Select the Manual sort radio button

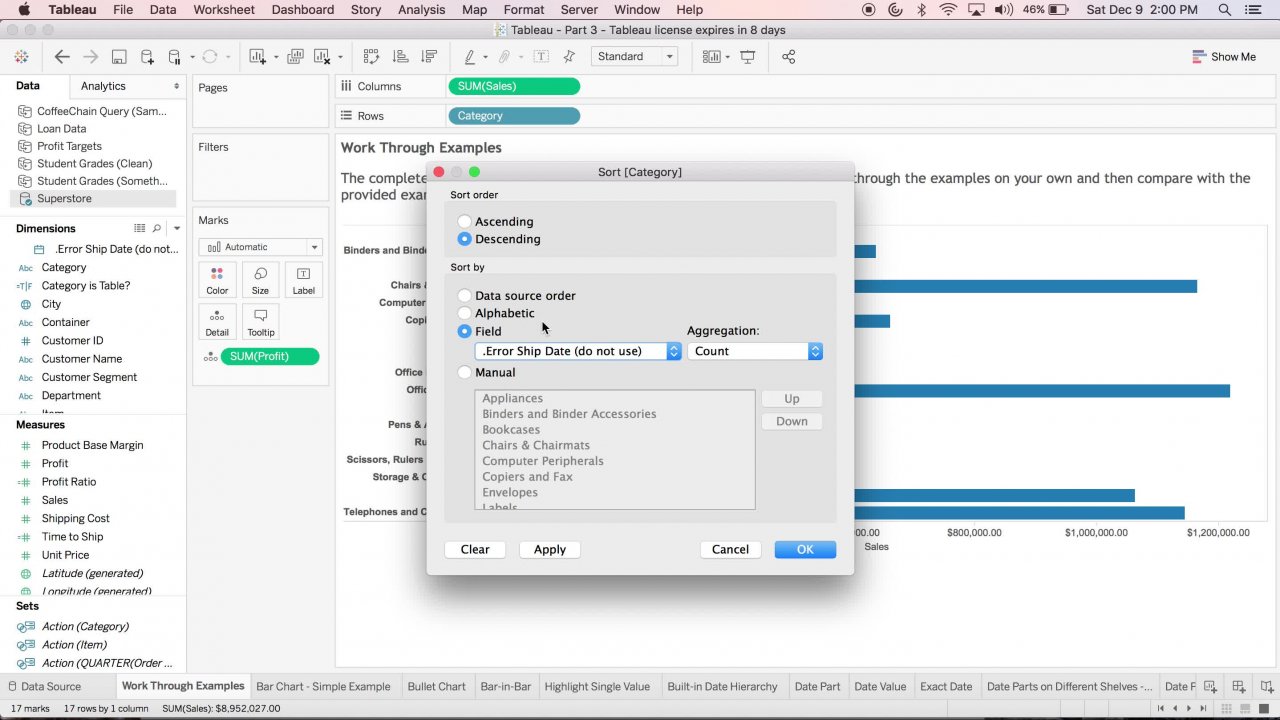[464, 372]
